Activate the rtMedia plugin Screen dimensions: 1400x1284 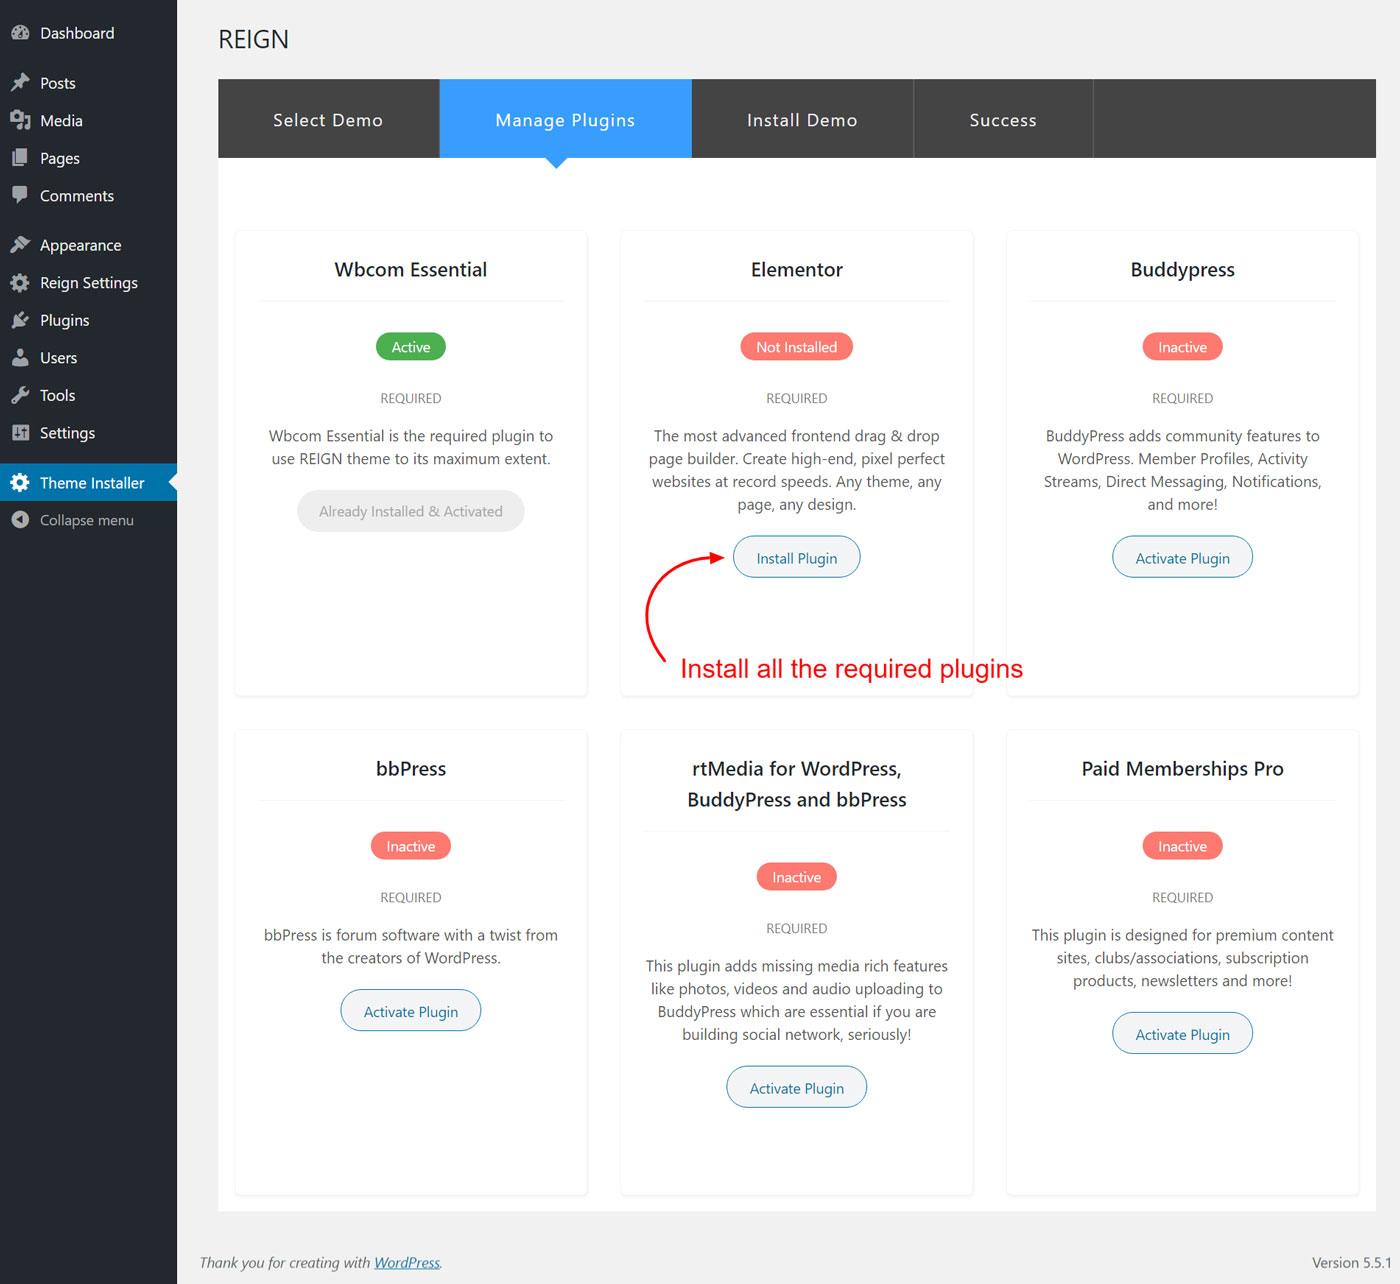(797, 1088)
